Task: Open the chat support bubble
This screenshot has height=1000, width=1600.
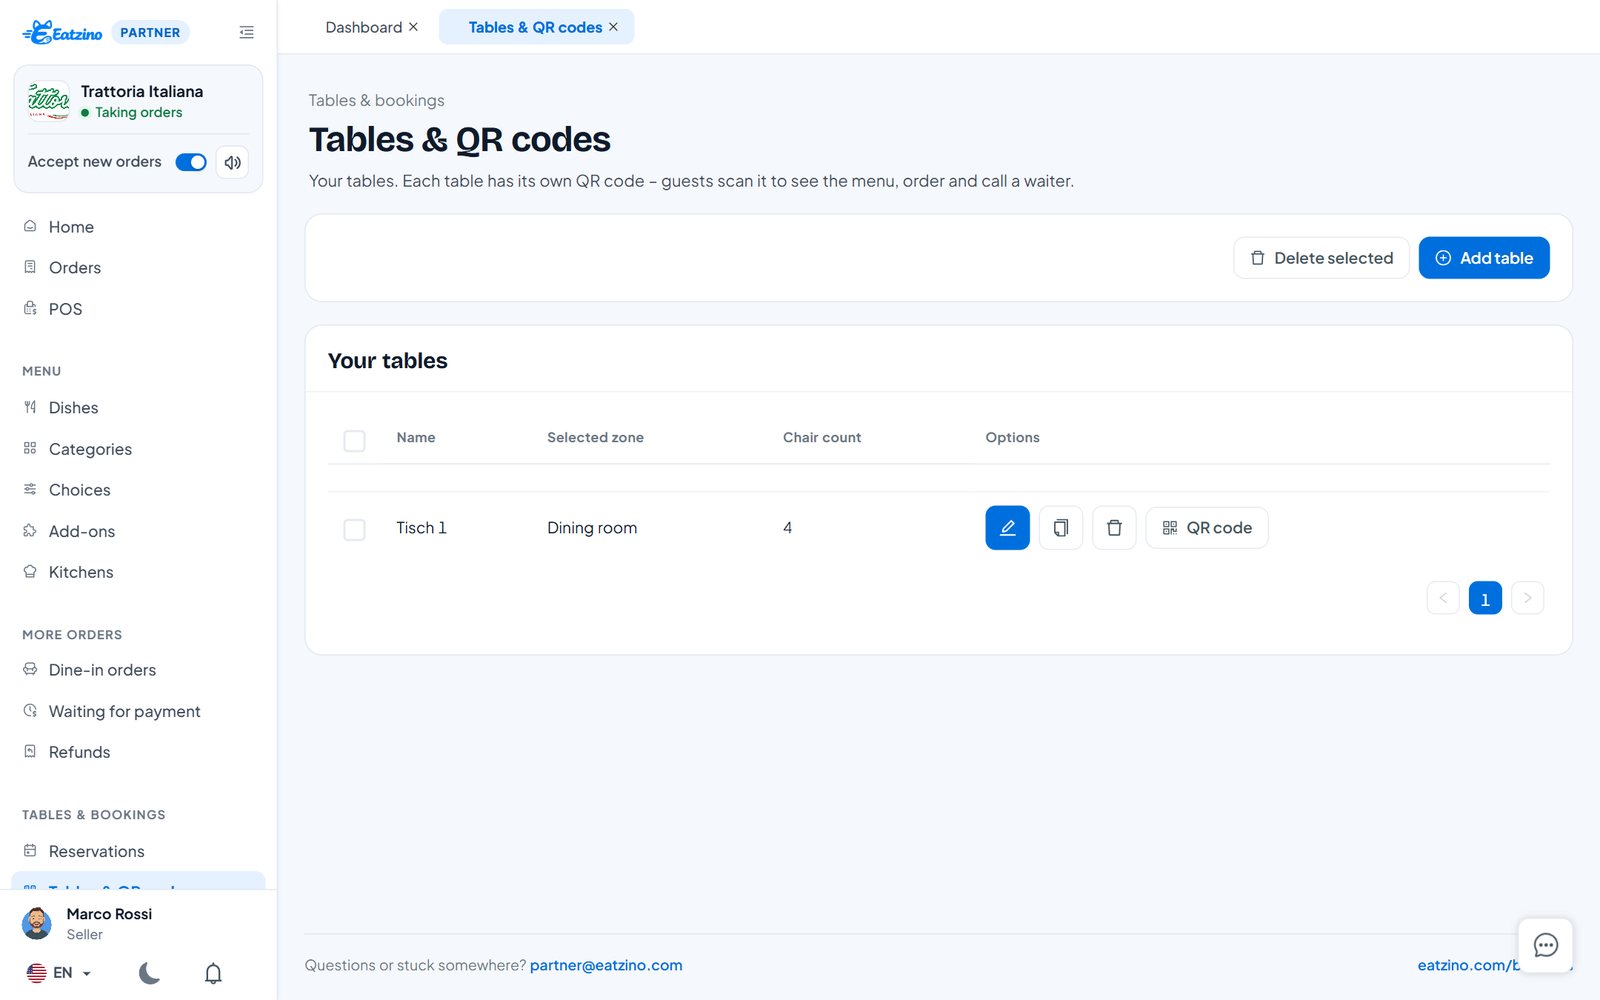Action: tap(1545, 945)
